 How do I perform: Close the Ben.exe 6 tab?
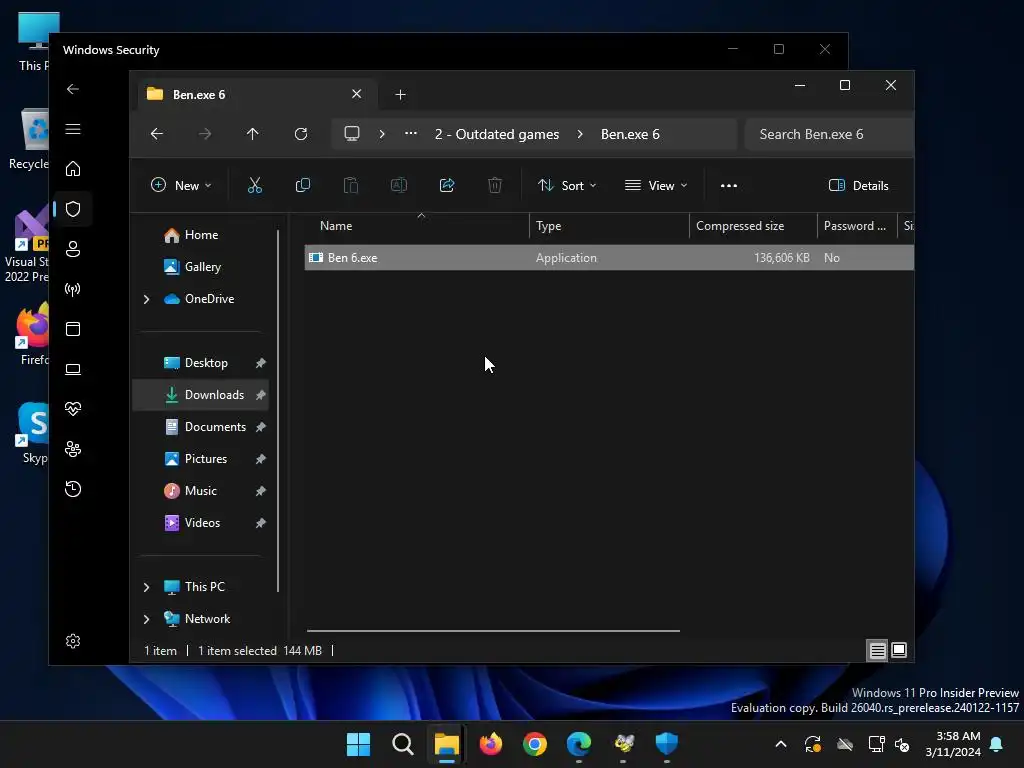pyautogui.click(x=357, y=94)
